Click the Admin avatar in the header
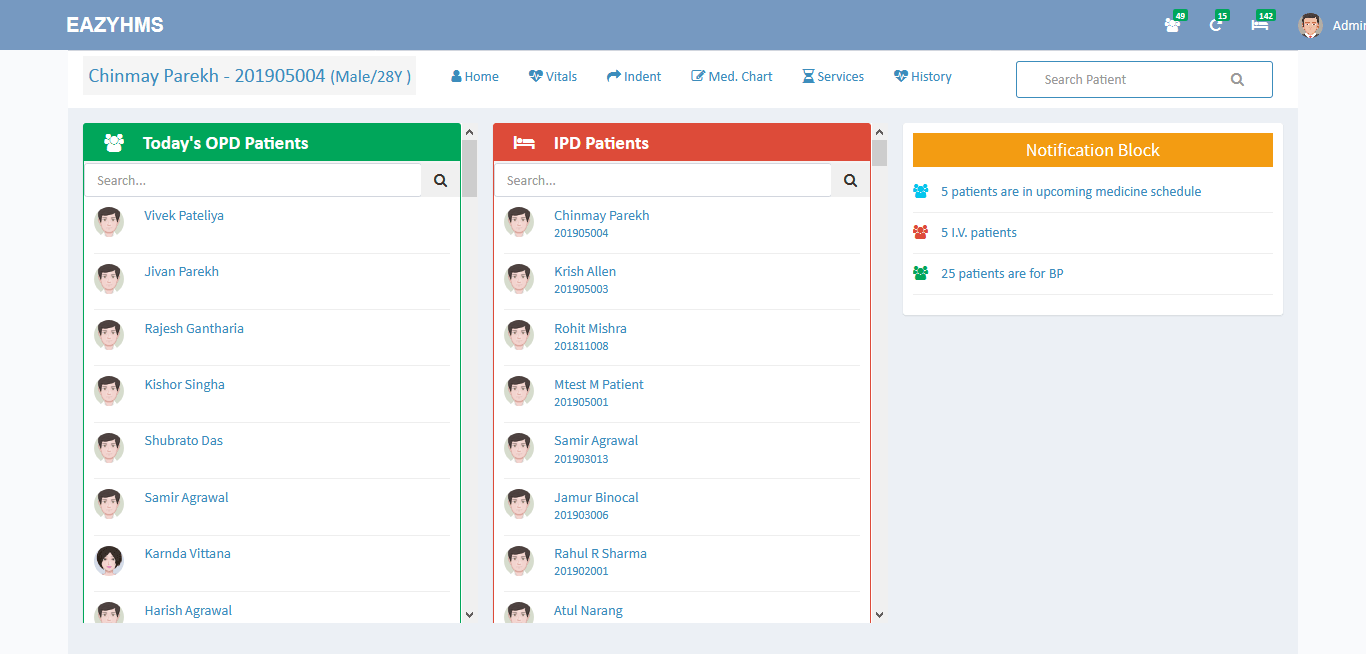This screenshot has width=1366, height=654. tap(1310, 26)
